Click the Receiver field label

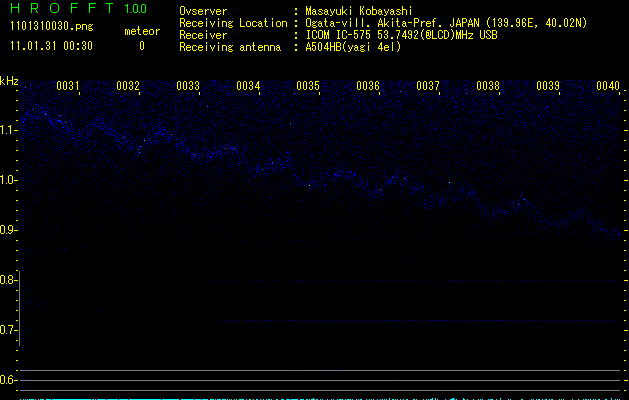pos(203,35)
